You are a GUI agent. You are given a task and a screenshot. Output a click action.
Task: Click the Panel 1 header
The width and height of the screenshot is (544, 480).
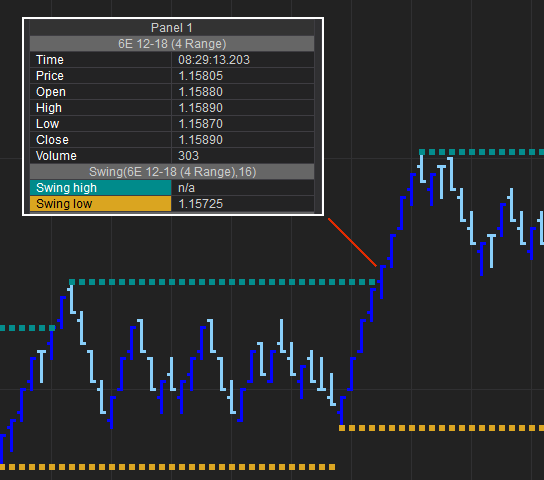pos(172,28)
